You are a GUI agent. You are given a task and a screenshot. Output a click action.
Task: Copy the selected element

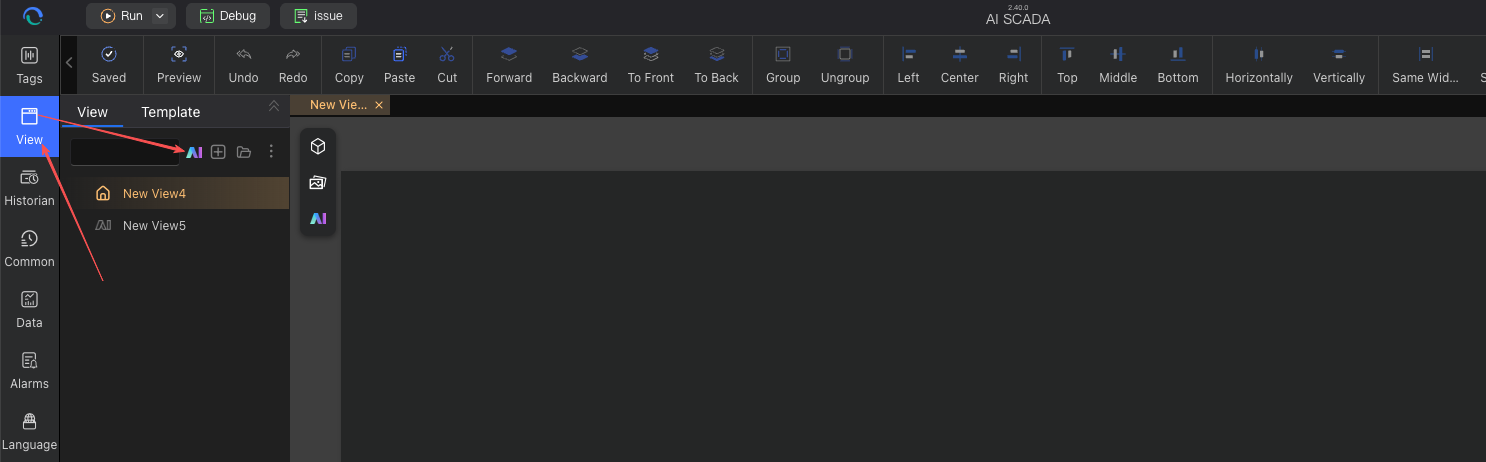(349, 65)
